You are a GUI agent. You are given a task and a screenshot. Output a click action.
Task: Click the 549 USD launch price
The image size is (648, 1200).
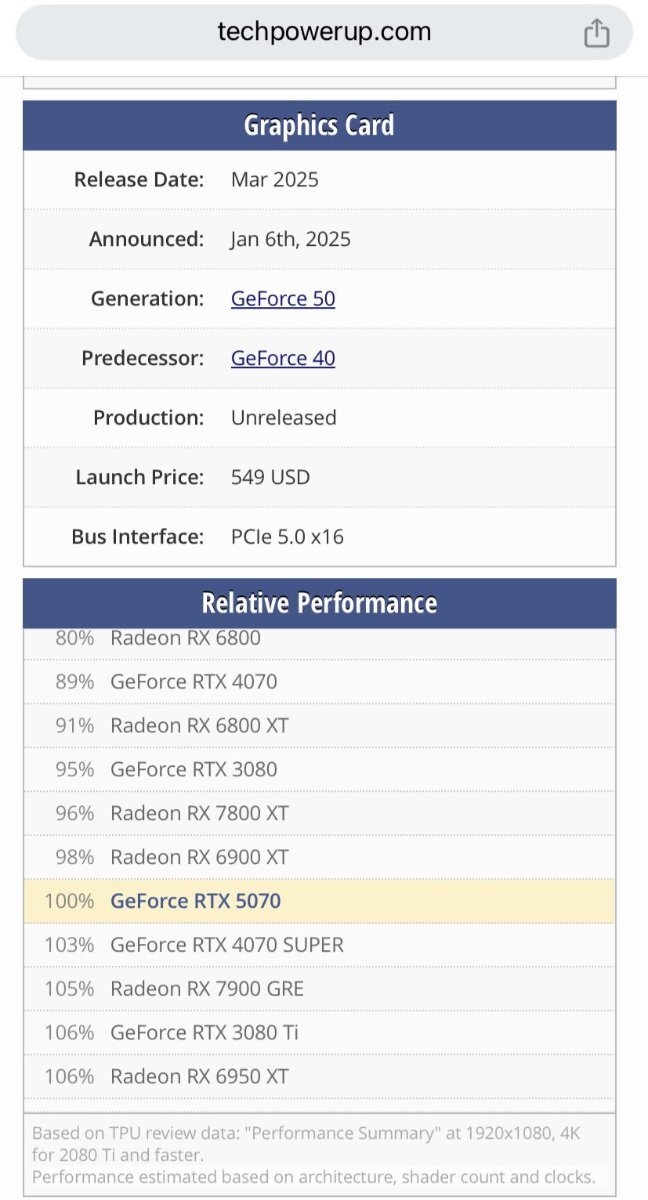tap(271, 477)
